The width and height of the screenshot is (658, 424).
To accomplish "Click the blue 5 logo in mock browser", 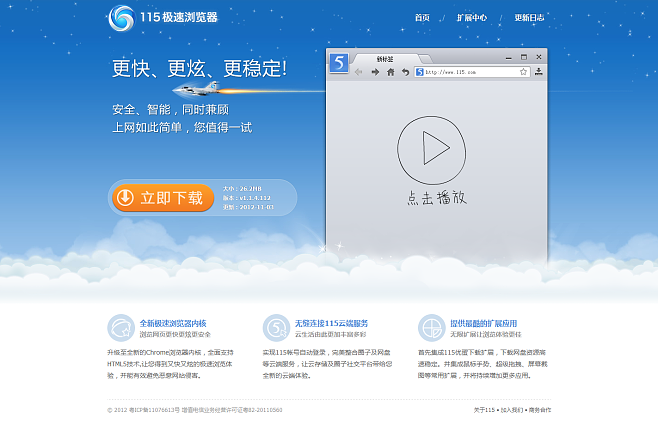I will tap(339, 63).
